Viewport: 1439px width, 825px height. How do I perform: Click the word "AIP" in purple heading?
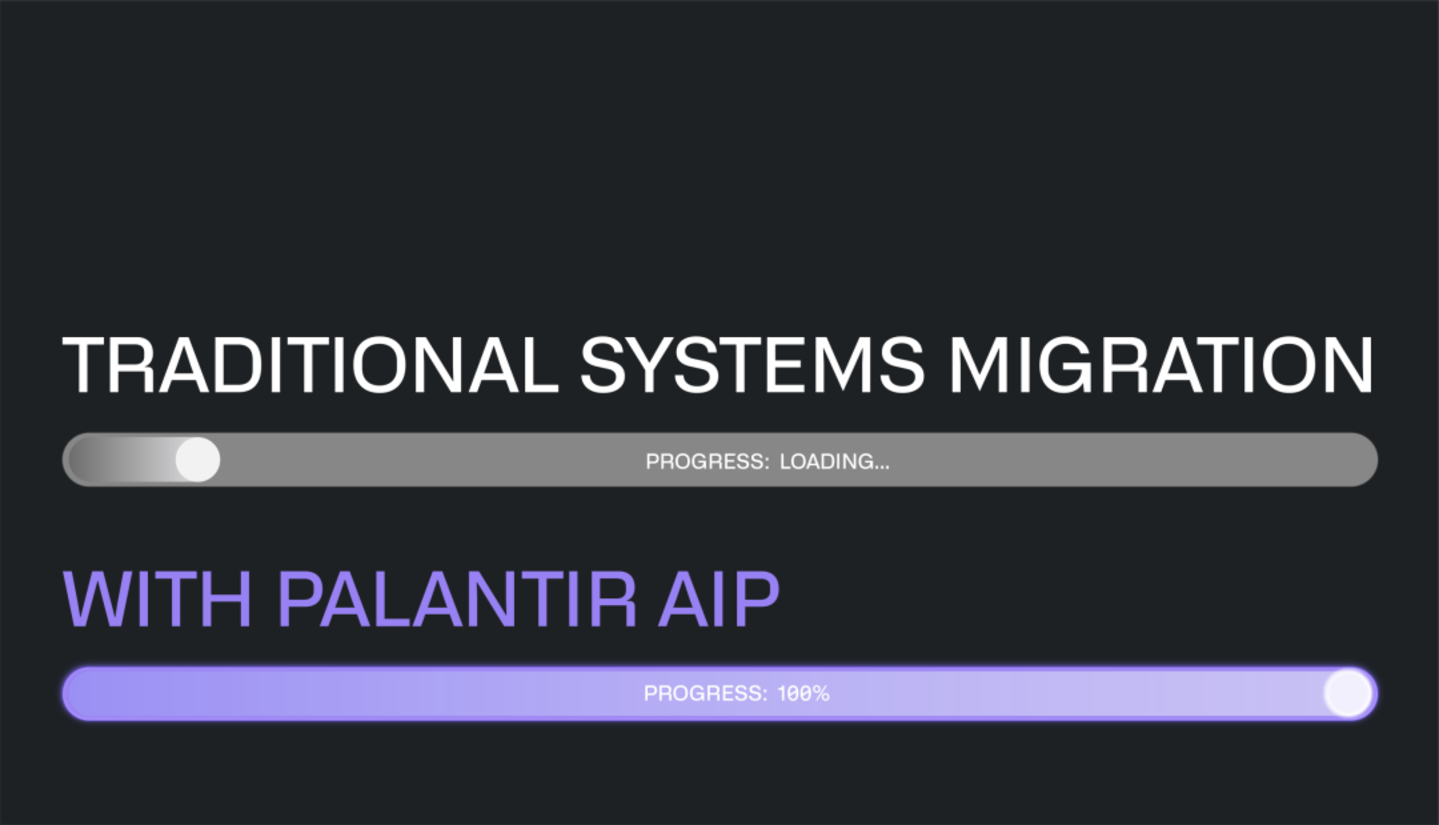(719, 599)
